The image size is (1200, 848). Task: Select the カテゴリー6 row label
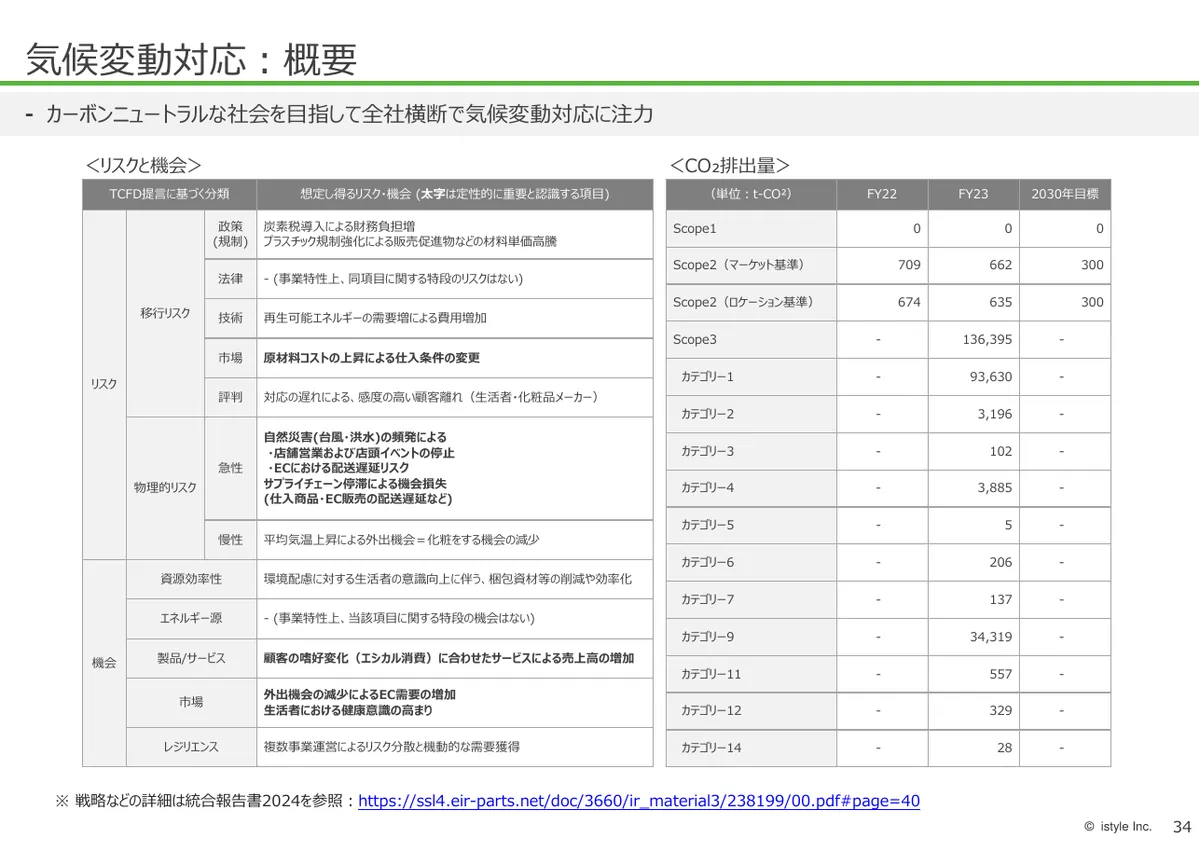pyautogui.click(x=707, y=562)
